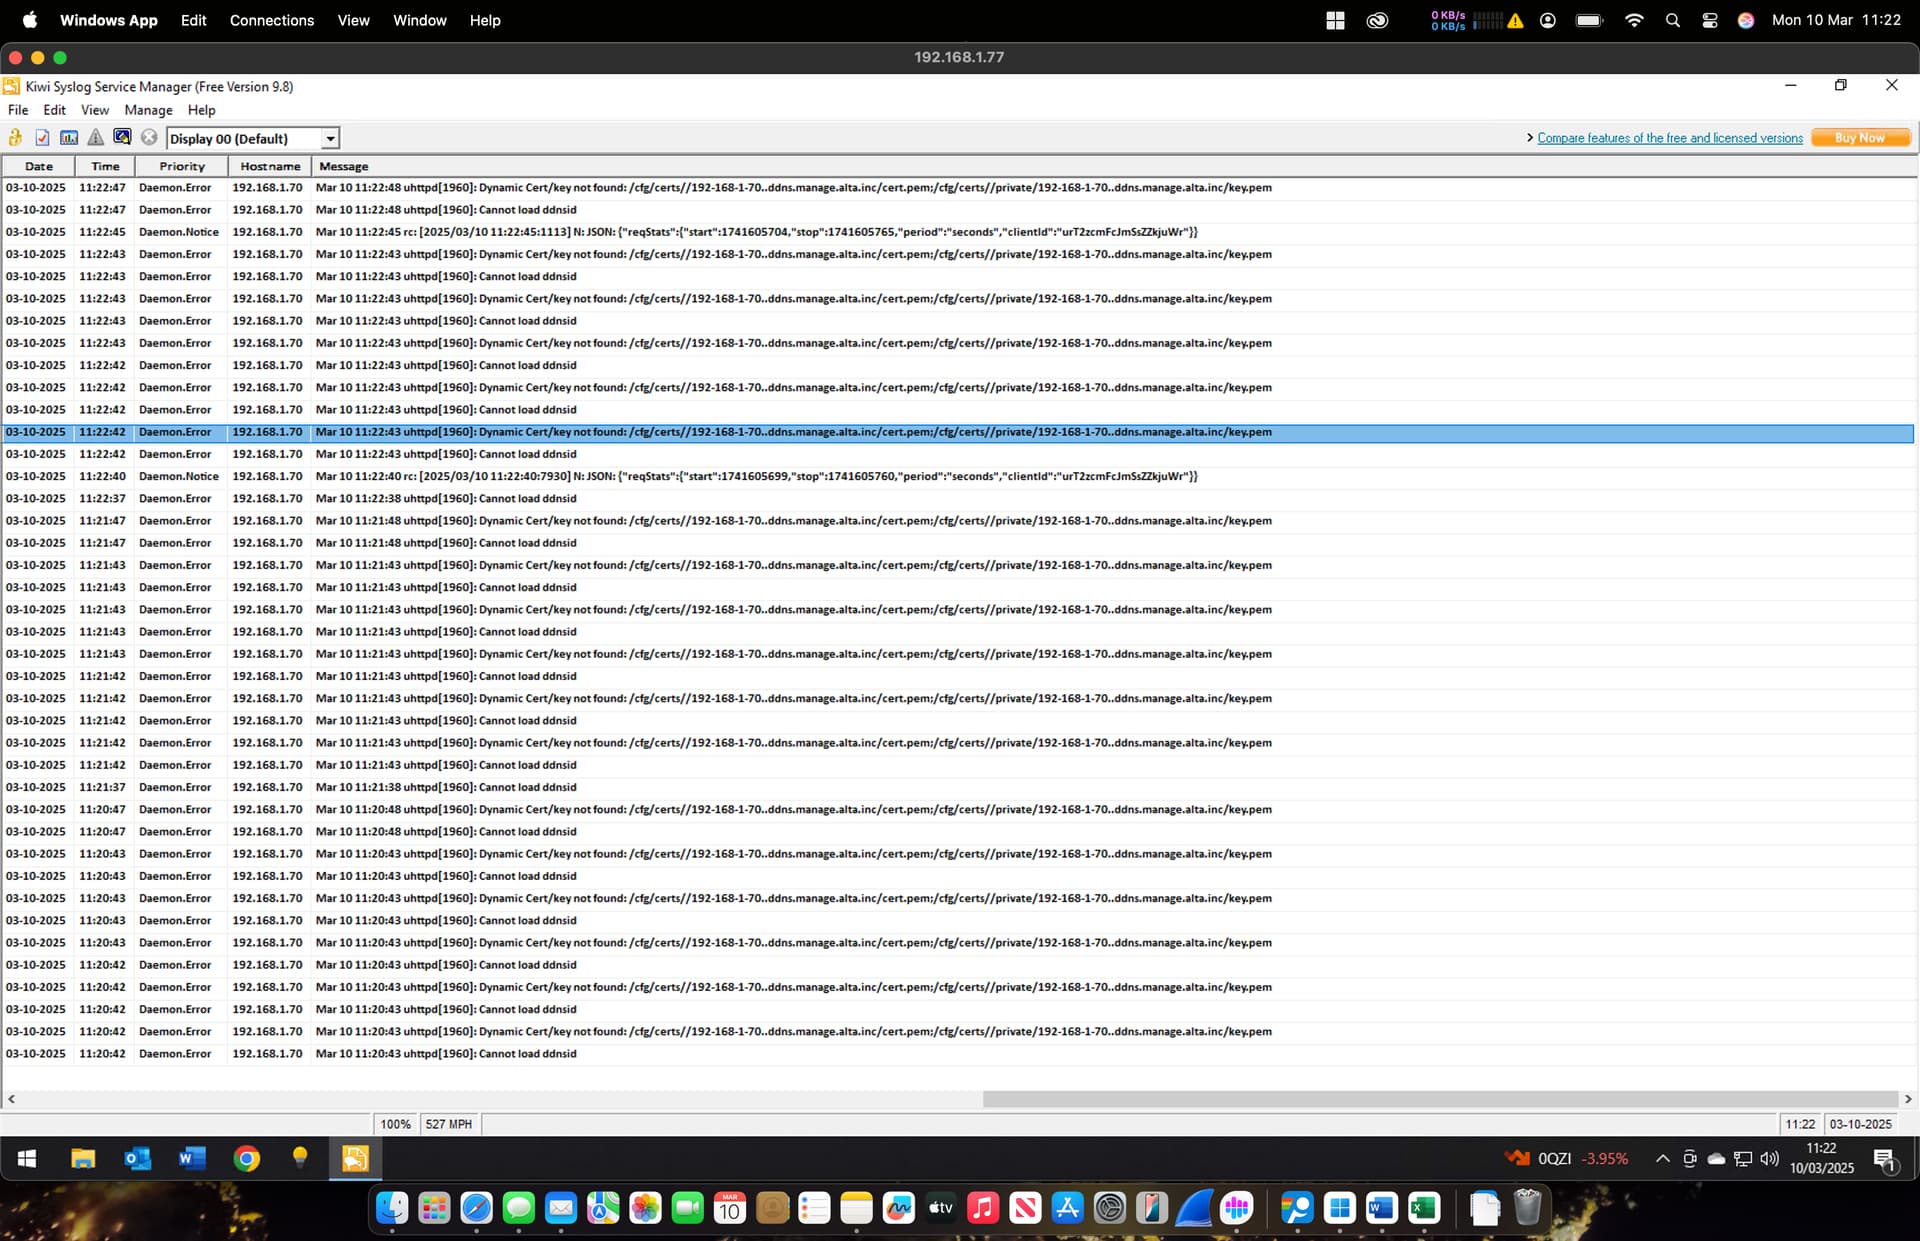Open the macOS Connections menu
The image size is (1920, 1241).
click(272, 20)
